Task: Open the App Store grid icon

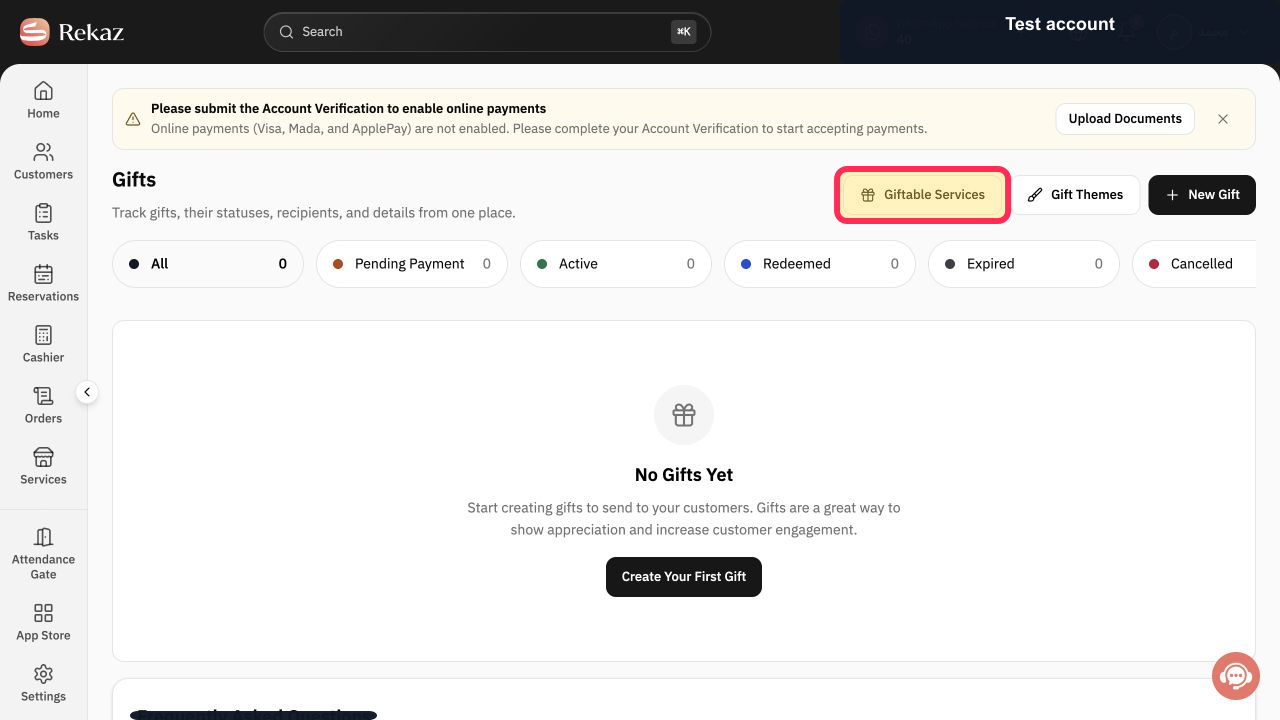Action: point(43,613)
